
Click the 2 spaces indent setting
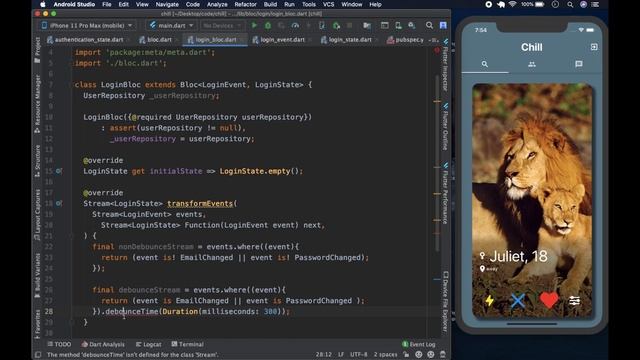coord(385,354)
